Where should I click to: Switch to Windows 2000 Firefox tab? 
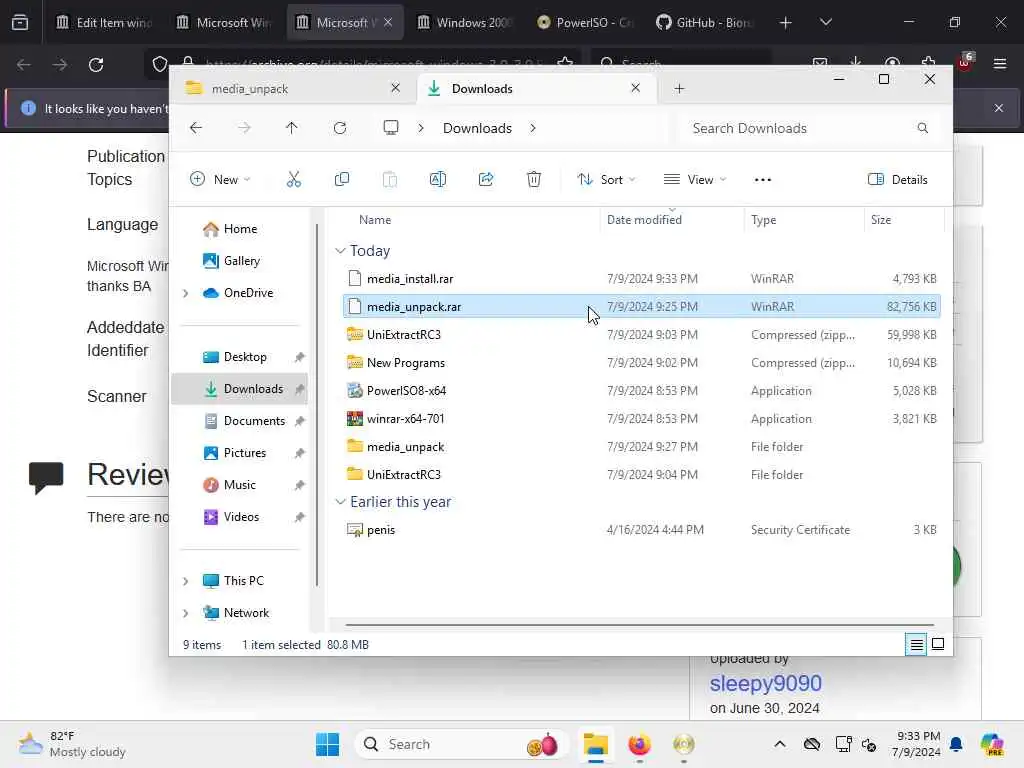tap(466, 22)
